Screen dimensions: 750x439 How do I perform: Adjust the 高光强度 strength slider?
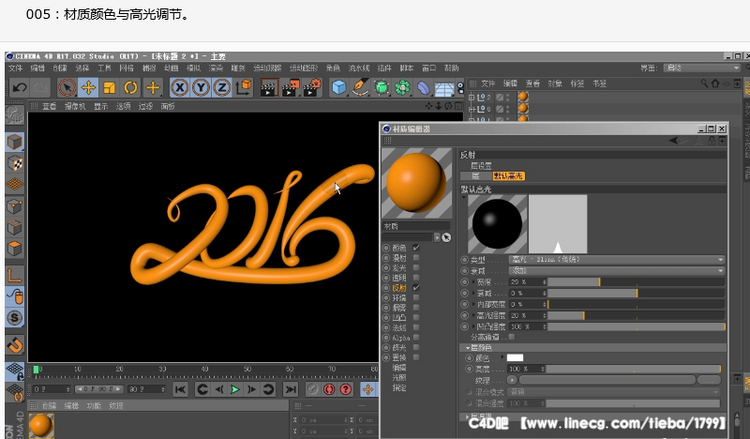point(636,316)
